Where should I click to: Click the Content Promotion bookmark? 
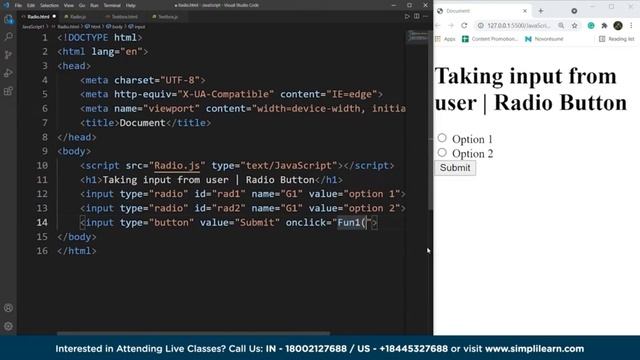coord(490,39)
